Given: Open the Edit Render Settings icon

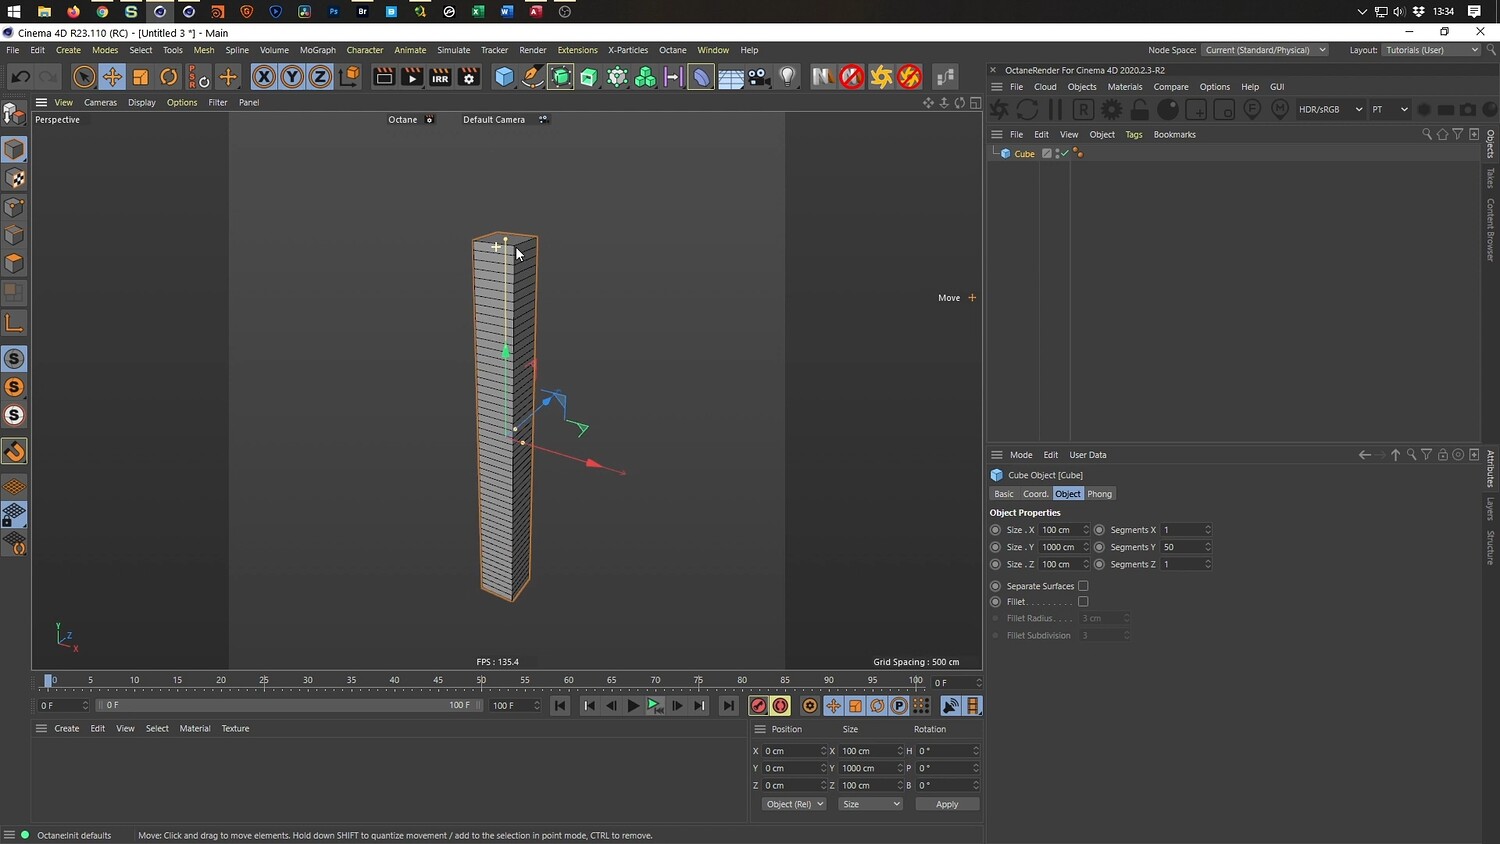Looking at the screenshot, I should (x=468, y=77).
